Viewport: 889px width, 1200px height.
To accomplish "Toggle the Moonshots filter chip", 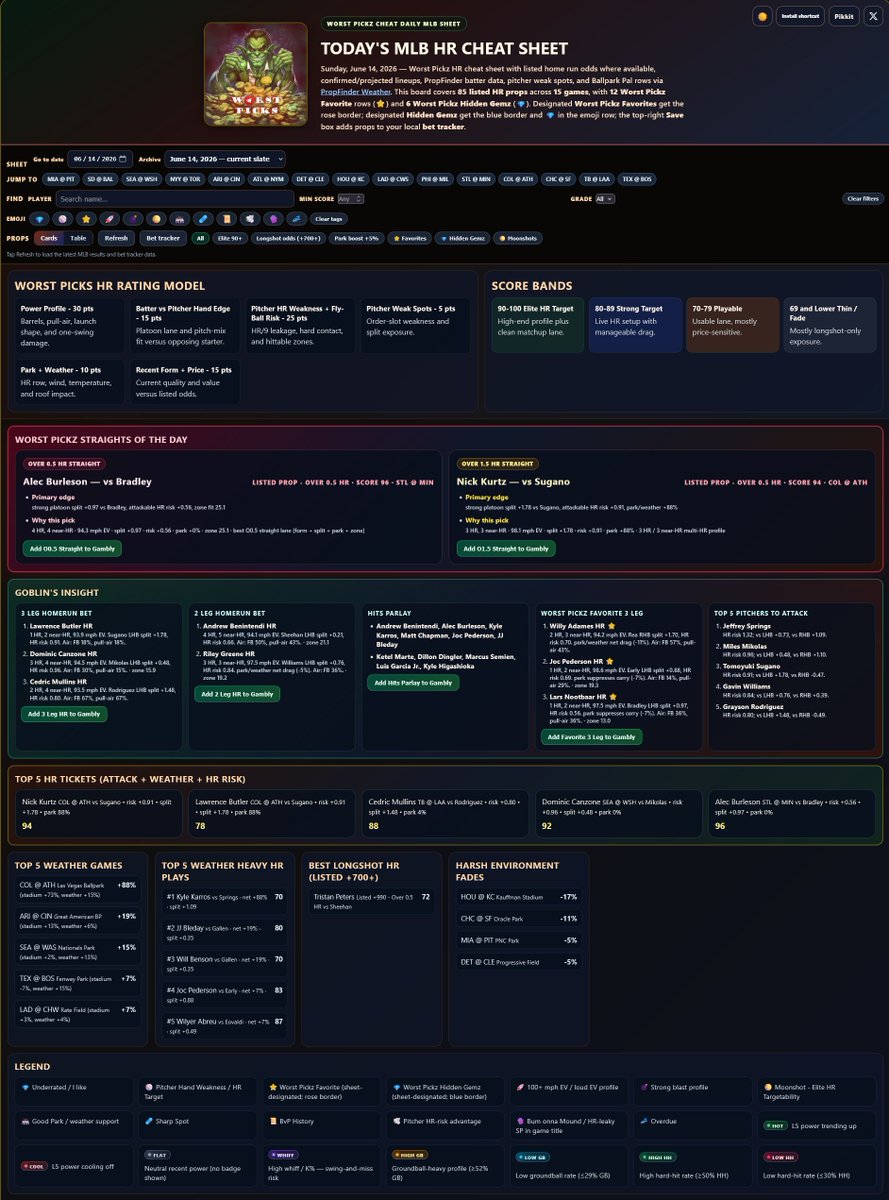I will click(519, 238).
